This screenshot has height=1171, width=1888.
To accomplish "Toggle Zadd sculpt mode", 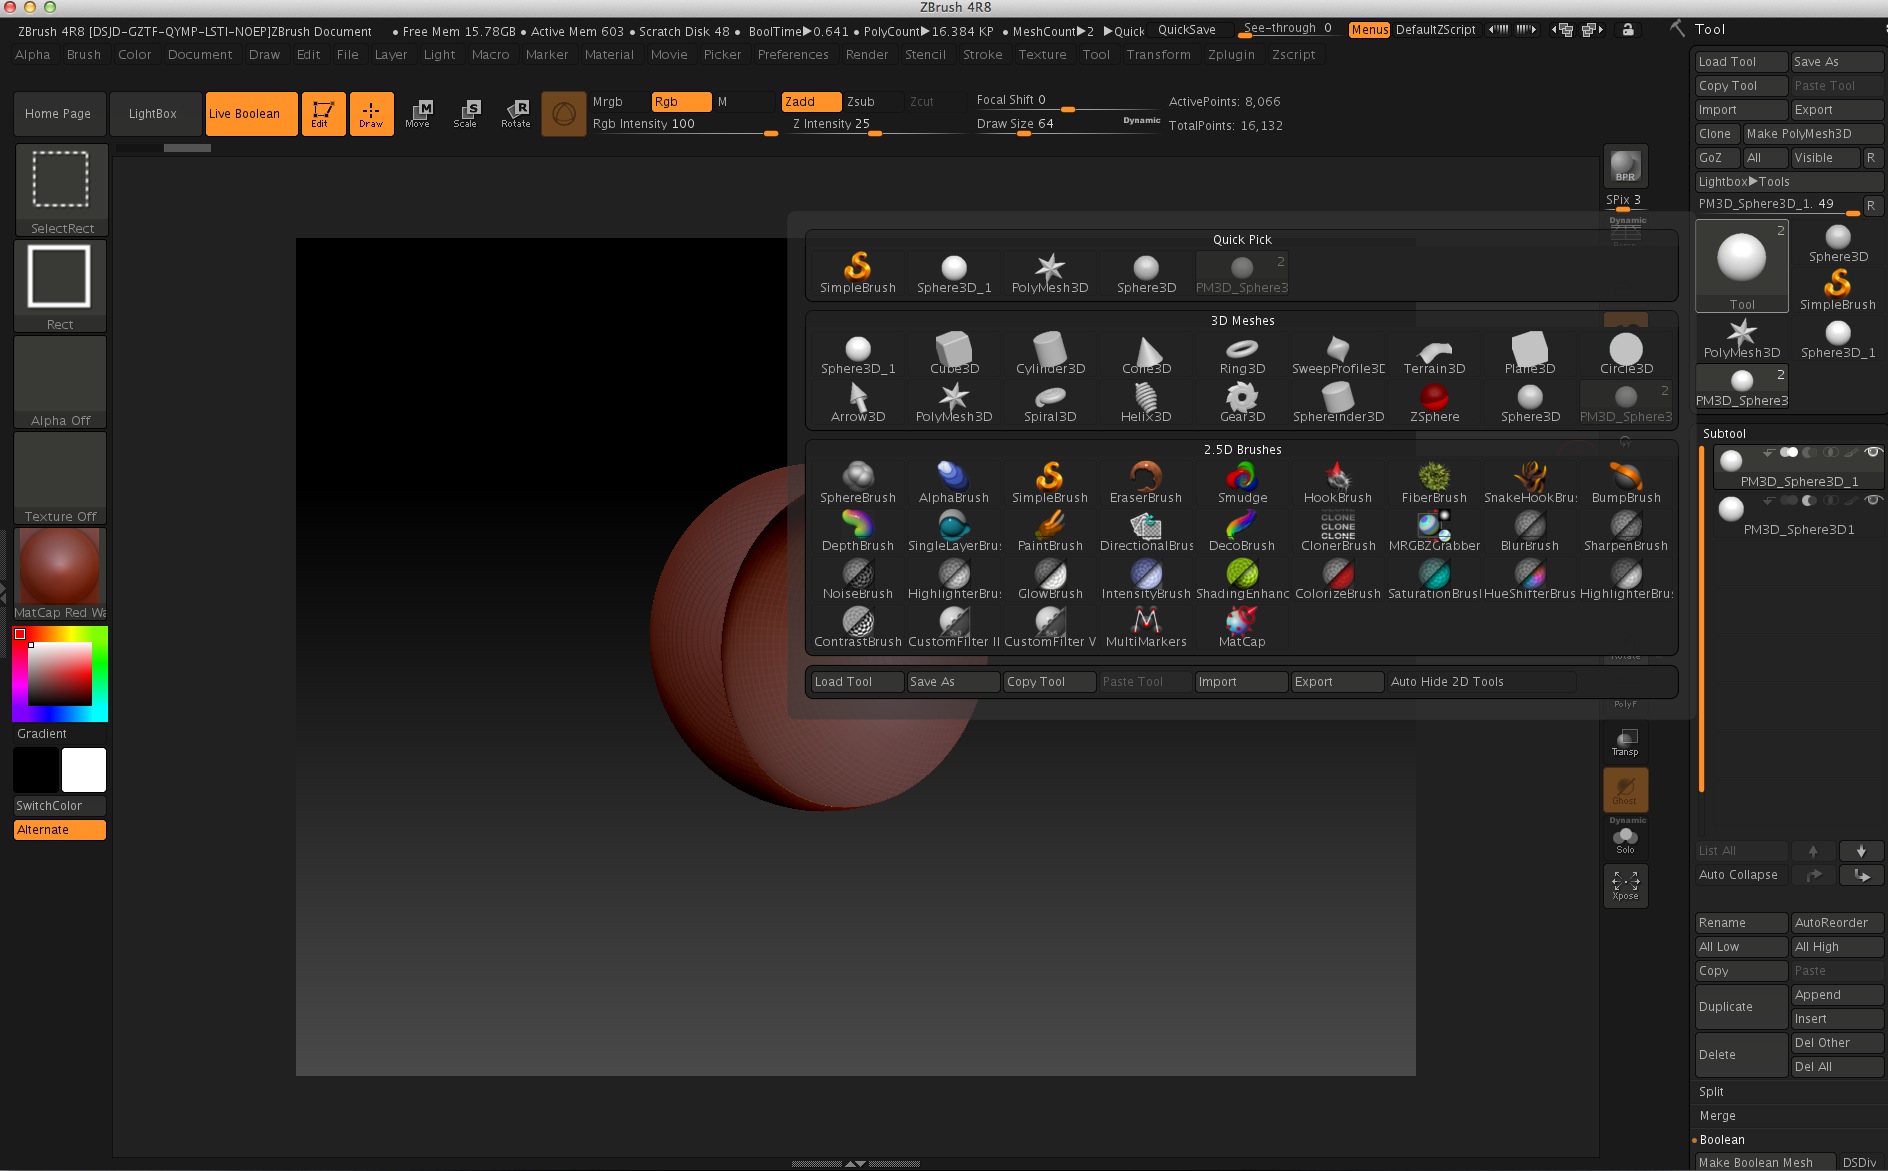I will click(810, 101).
